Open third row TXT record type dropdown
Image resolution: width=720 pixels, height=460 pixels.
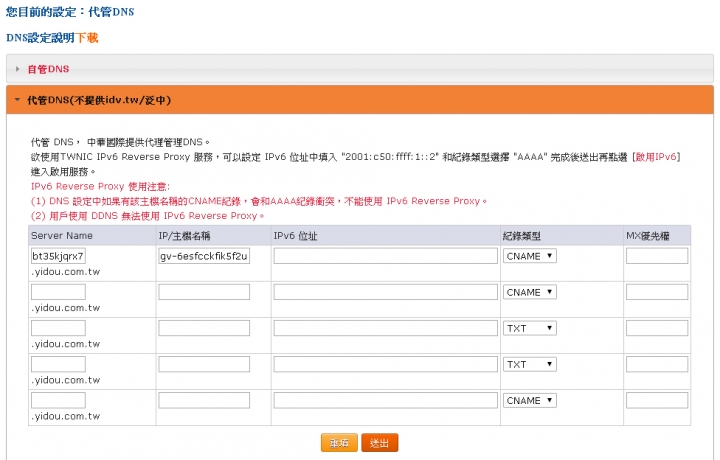pos(530,328)
